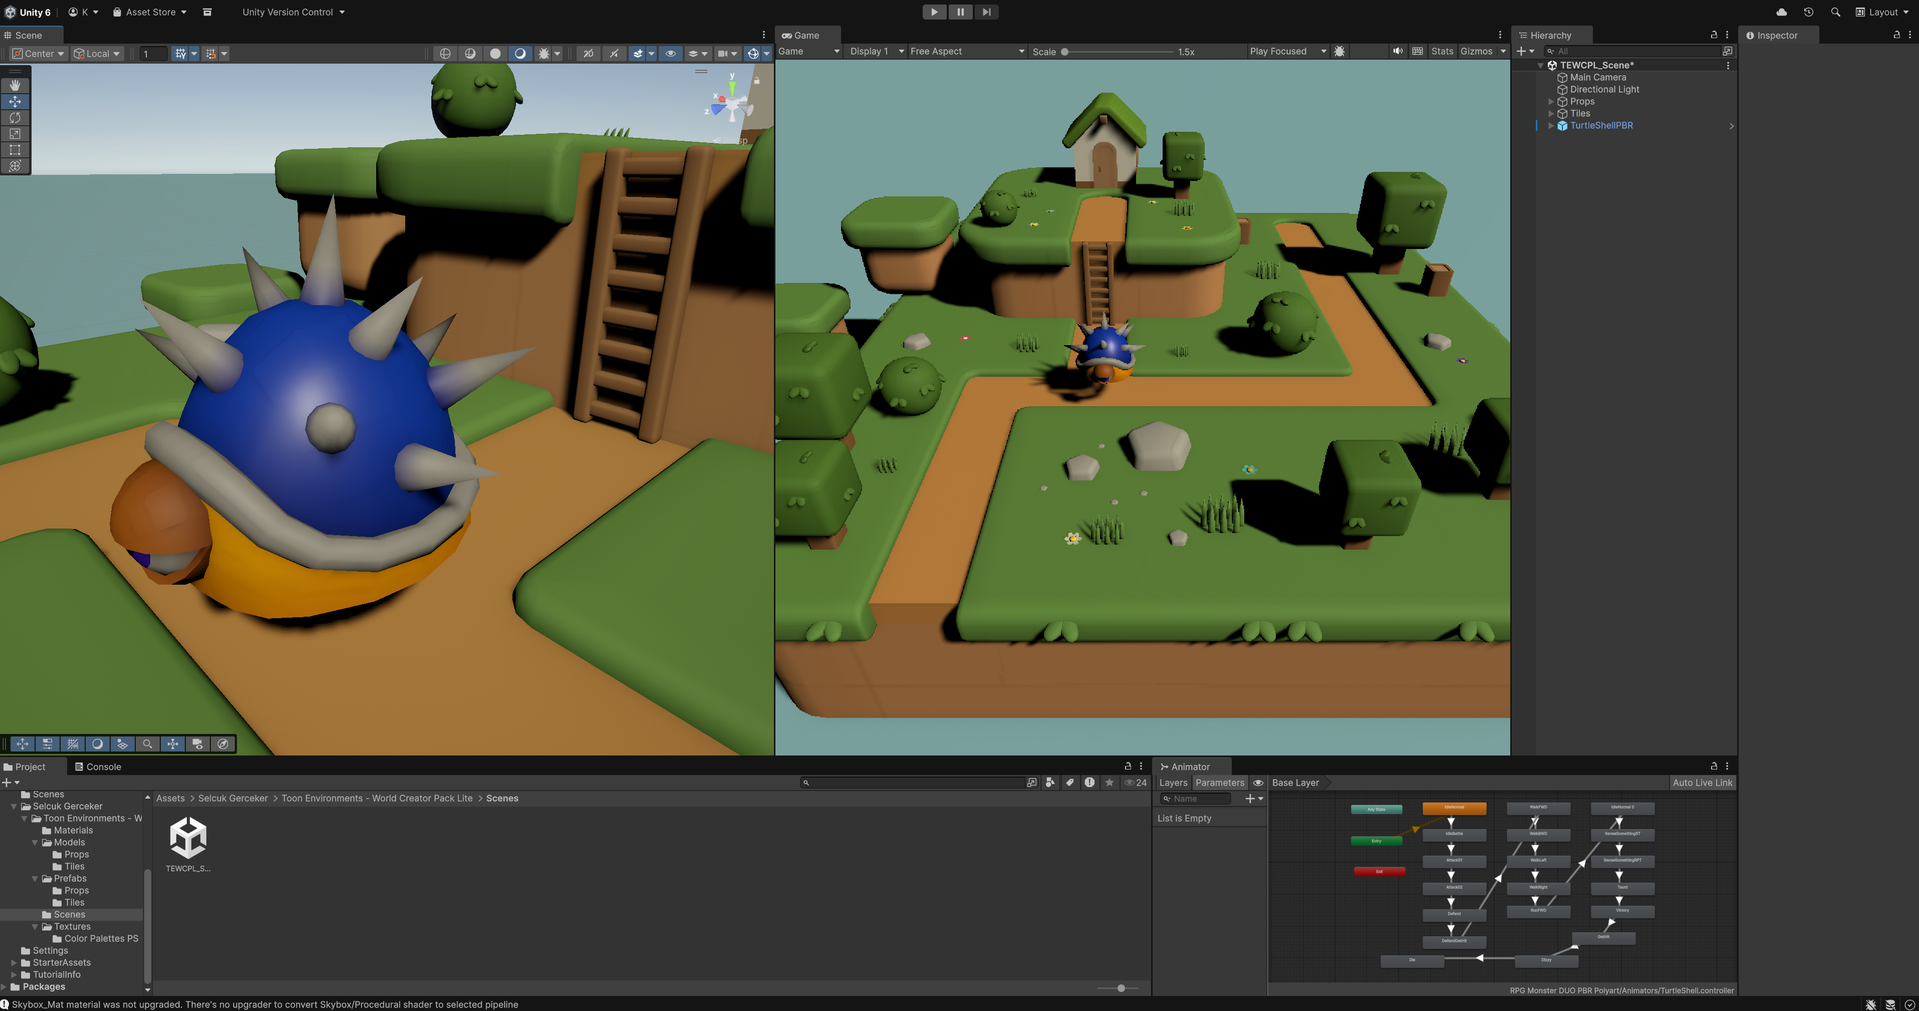Enable Auto Live Link in Animator
1919x1011 pixels.
1702,783
